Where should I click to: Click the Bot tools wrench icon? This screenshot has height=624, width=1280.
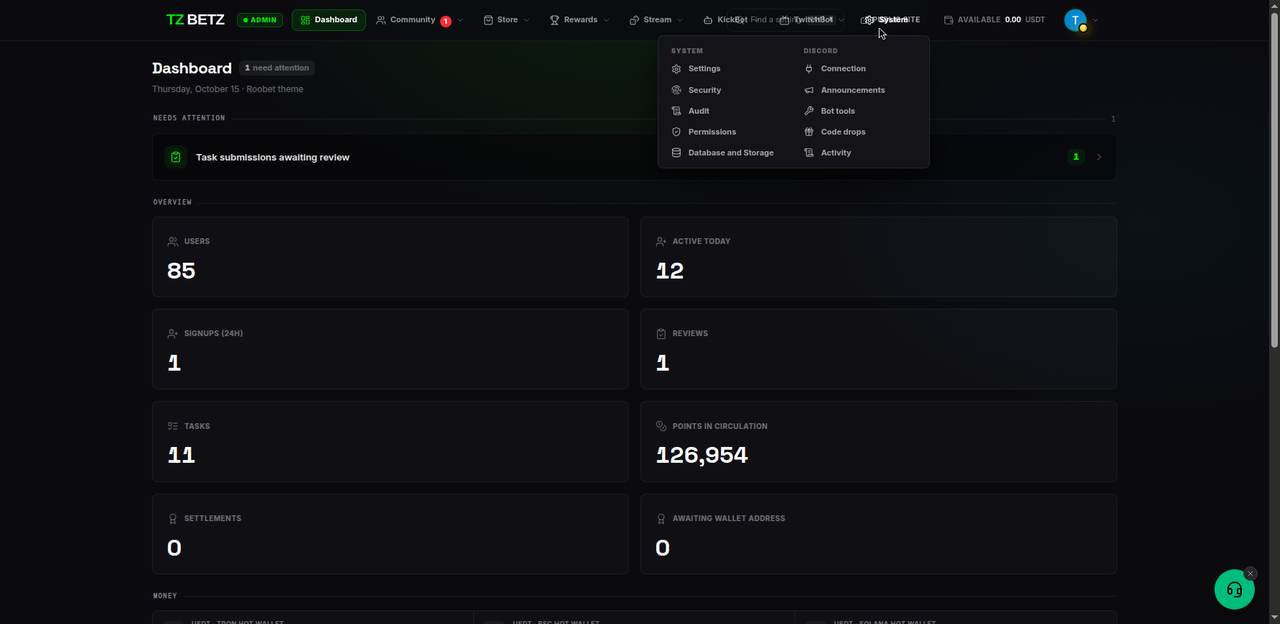point(809,111)
